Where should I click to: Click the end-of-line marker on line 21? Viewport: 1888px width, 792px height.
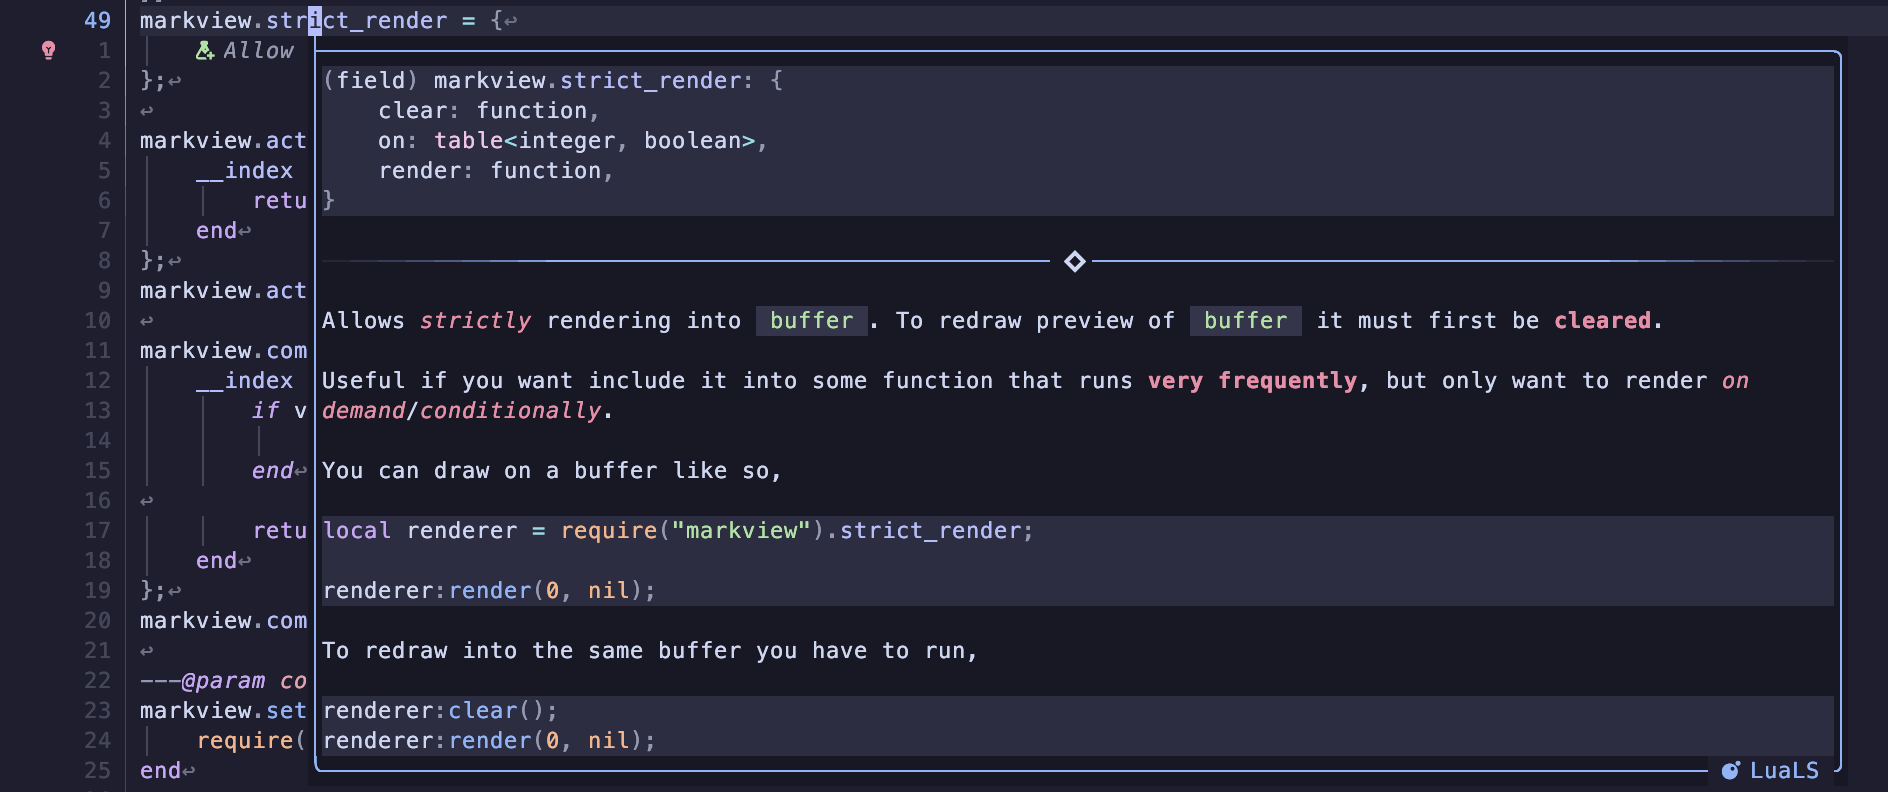point(147,651)
